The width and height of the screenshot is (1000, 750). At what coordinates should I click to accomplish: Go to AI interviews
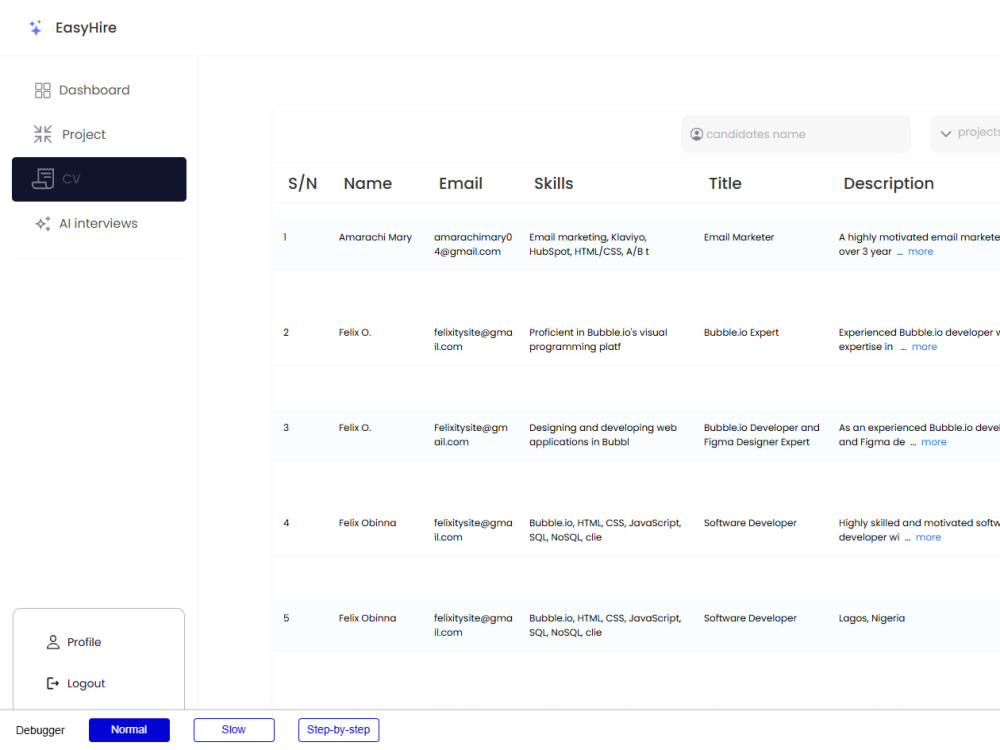pos(99,224)
